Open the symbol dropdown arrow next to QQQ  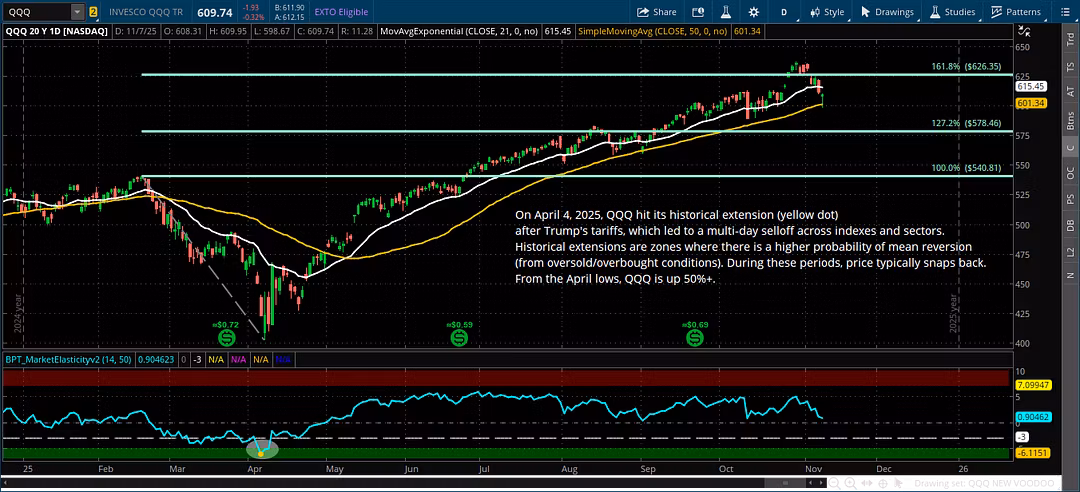click(77, 12)
